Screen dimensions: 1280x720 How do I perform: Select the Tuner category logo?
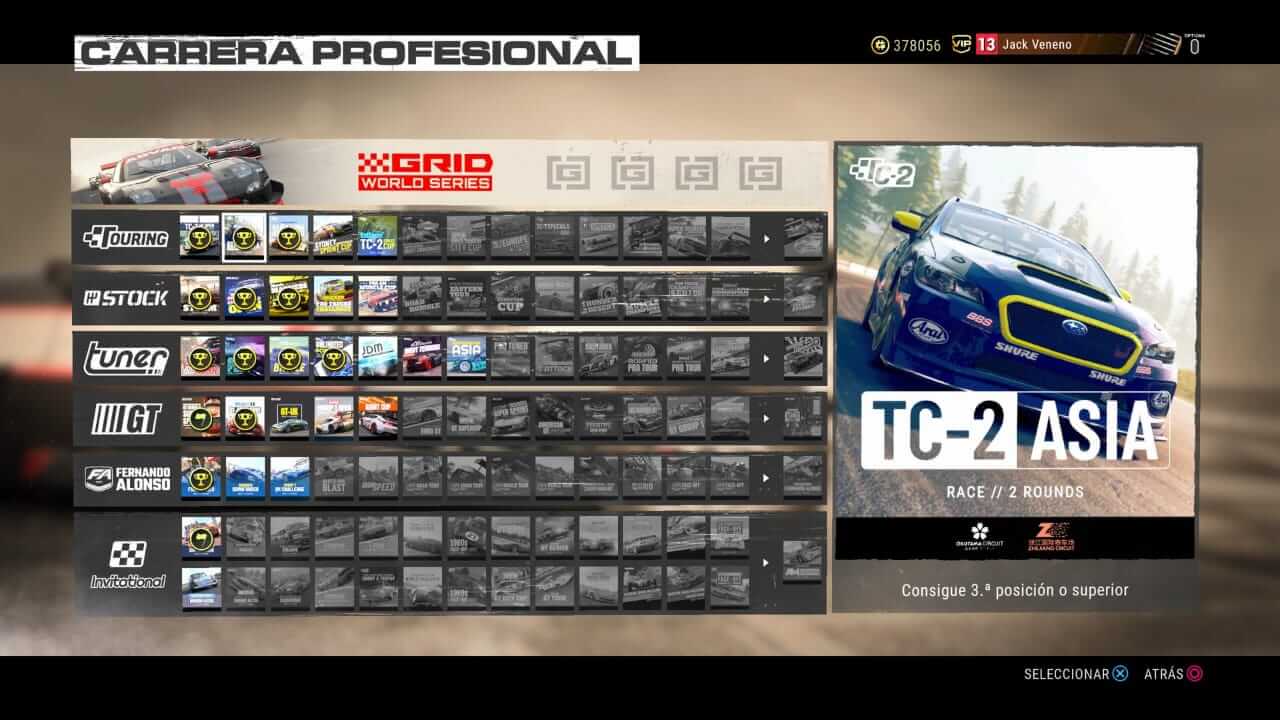[125, 358]
